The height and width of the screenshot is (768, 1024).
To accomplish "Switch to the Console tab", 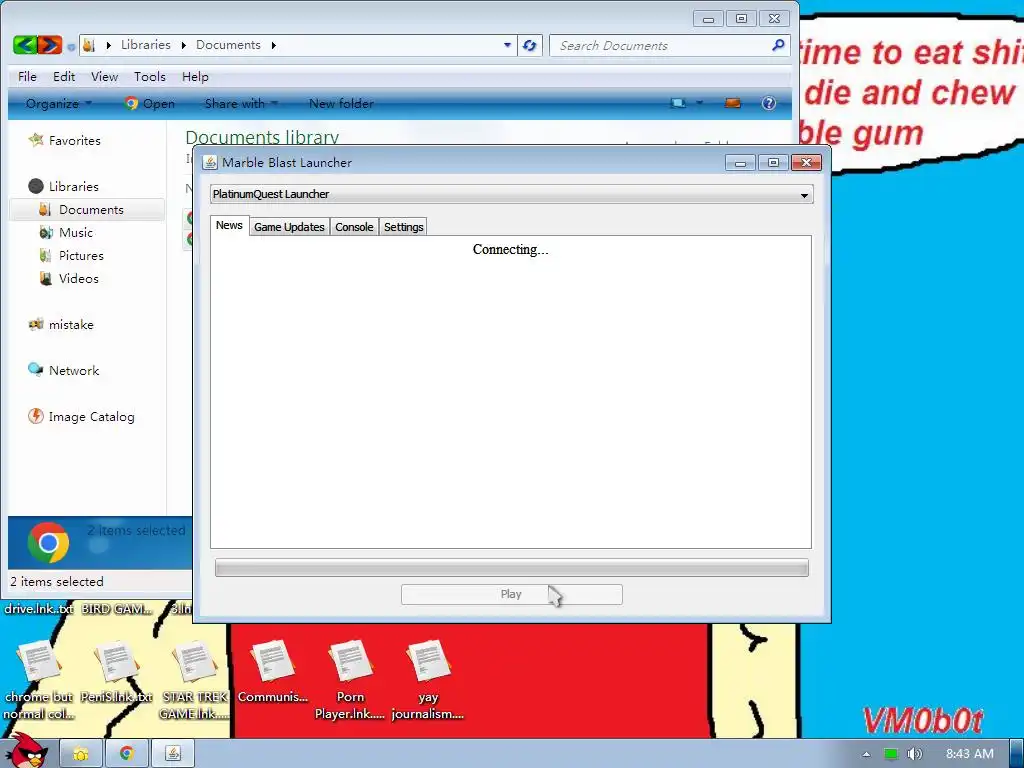I will click(x=354, y=227).
